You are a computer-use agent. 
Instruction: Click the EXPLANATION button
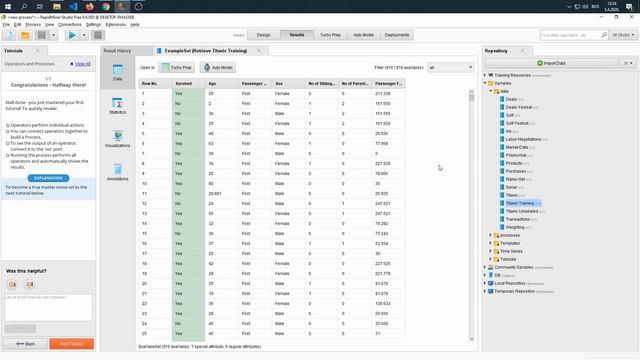[48, 178]
